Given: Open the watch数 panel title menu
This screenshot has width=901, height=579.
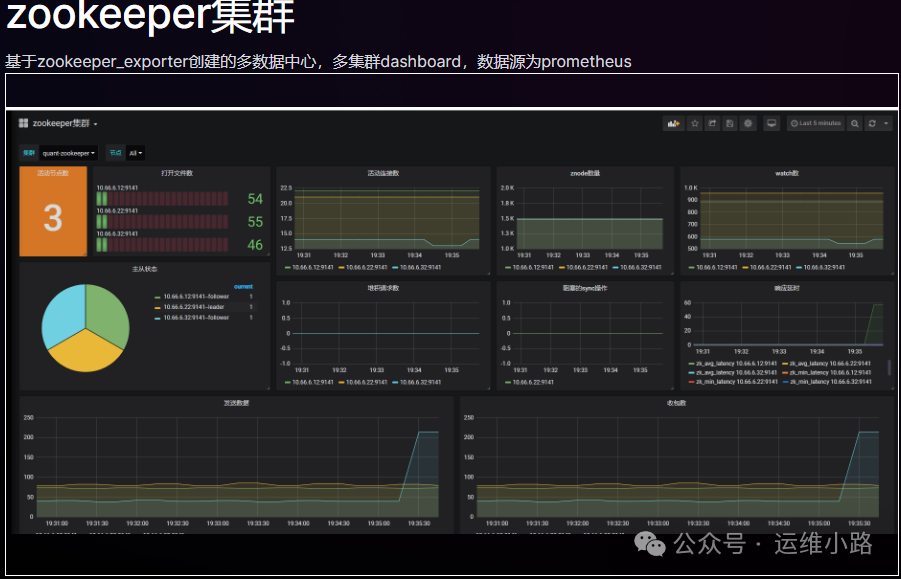Looking at the screenshot, I should click(x=787, y=173).
